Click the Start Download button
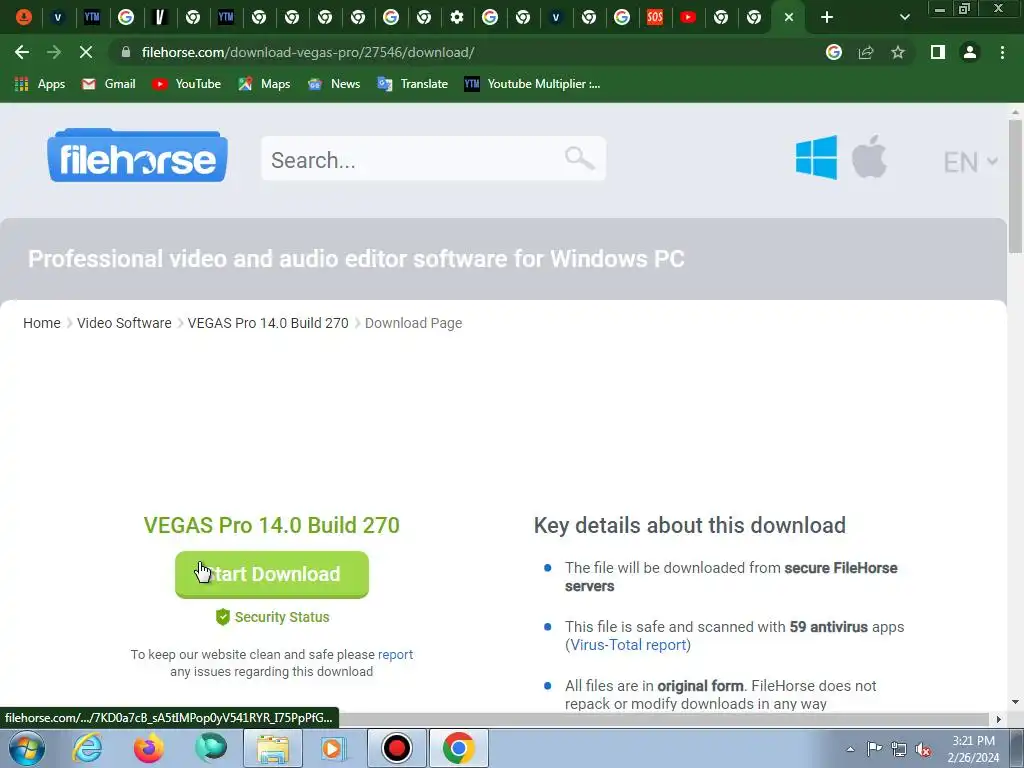This screenshot has width=1024, height=768. 272,575
